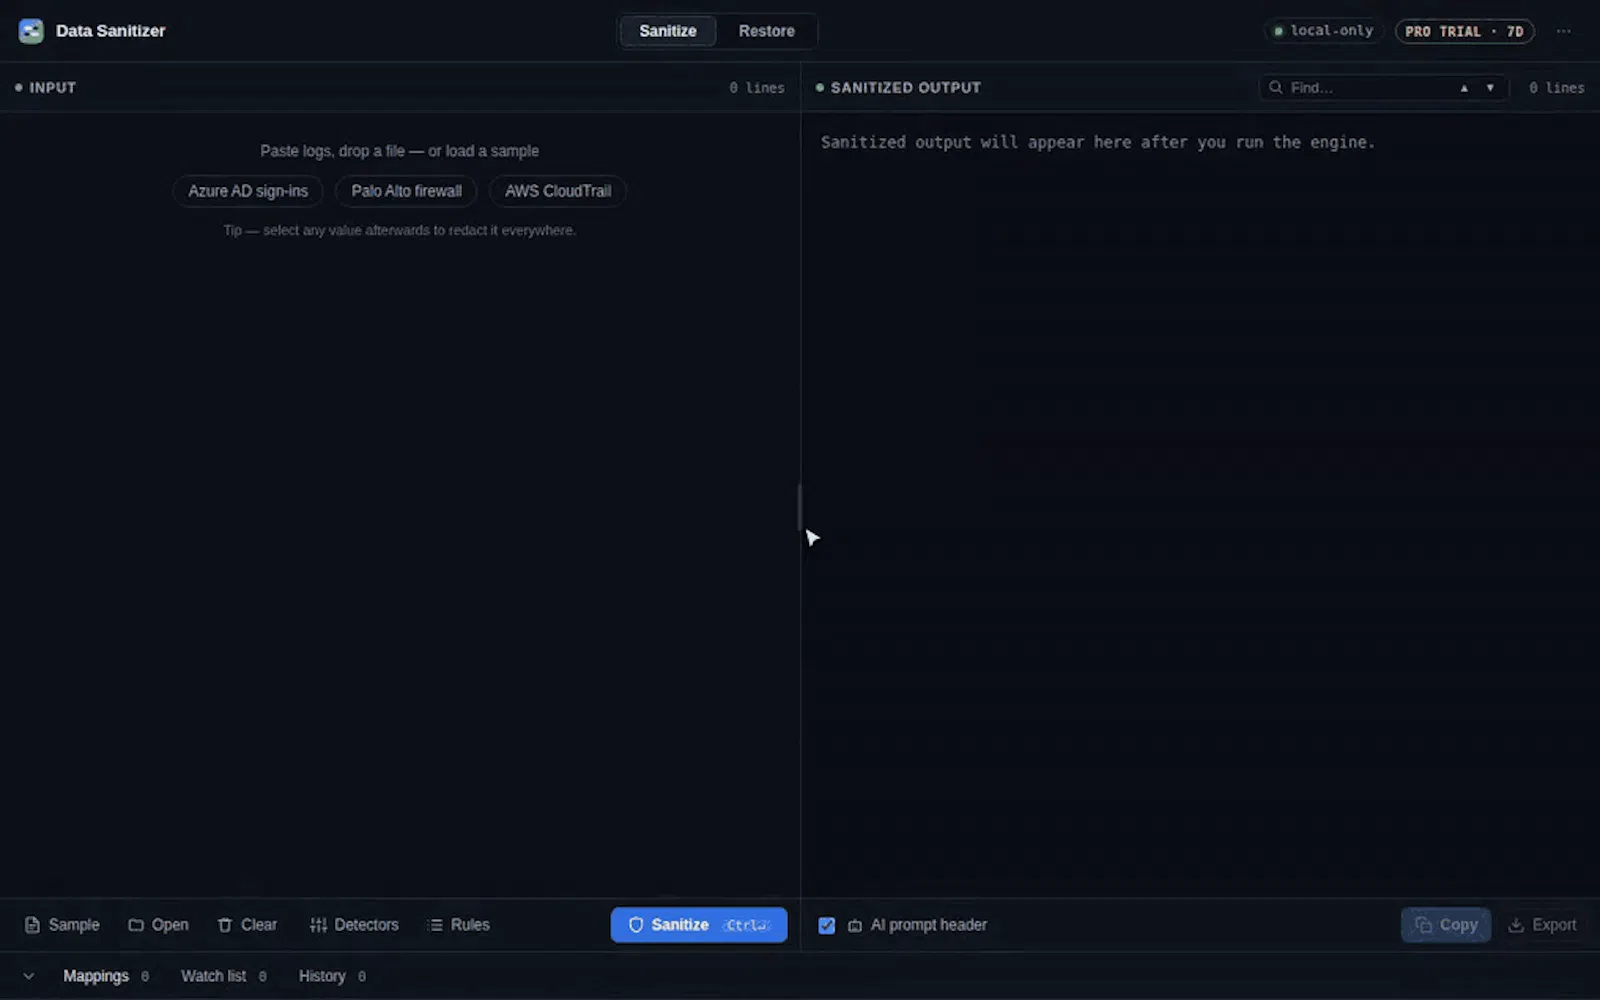Click the Sample toolbar button
1600x1000 pixels.
point(62,925)
